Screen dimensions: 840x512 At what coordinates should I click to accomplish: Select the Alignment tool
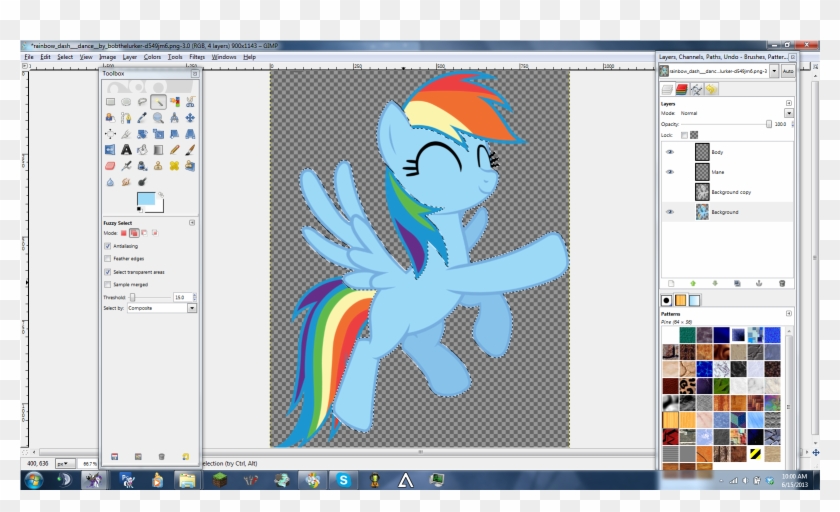coord(110,134)
